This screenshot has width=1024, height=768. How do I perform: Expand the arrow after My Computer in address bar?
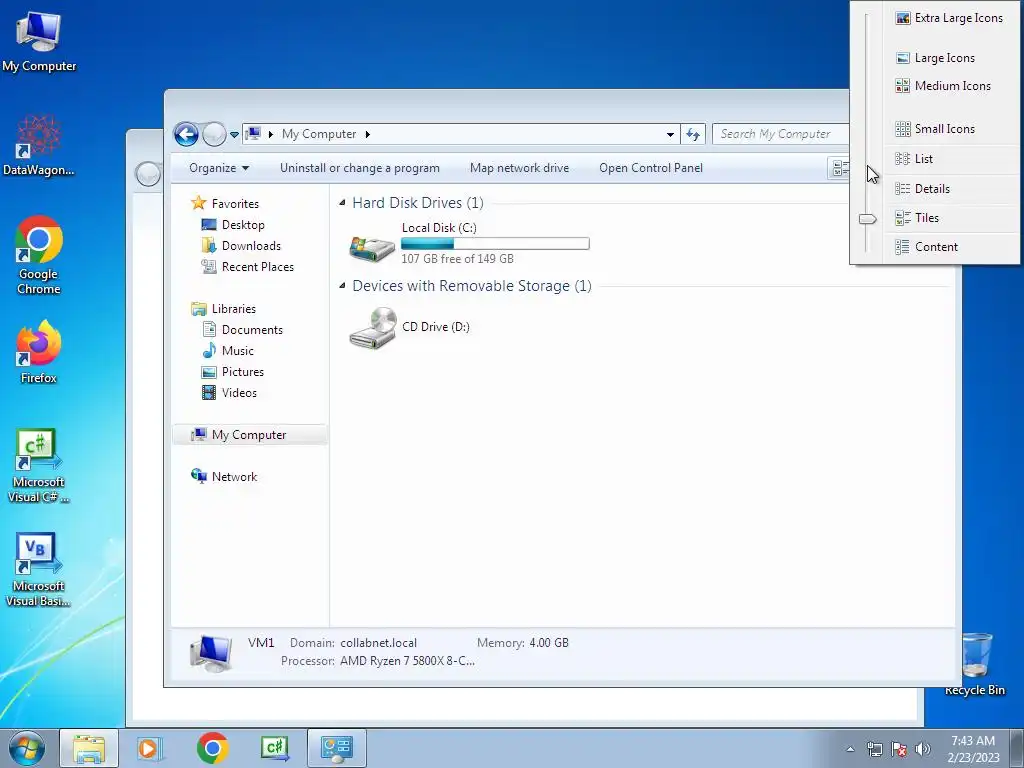pos(368,134)
